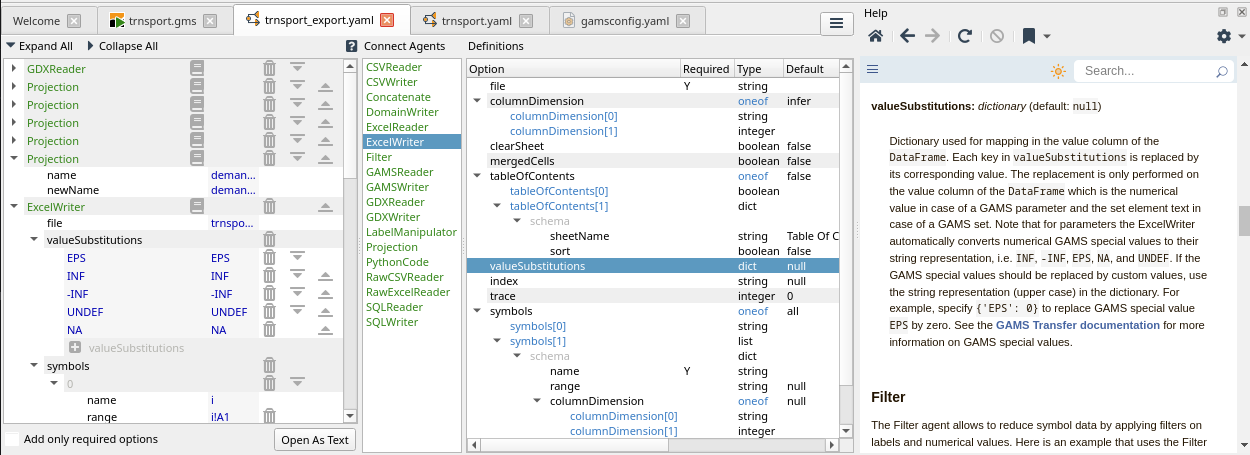Click the Connect Agents help icon

(352, 46)
